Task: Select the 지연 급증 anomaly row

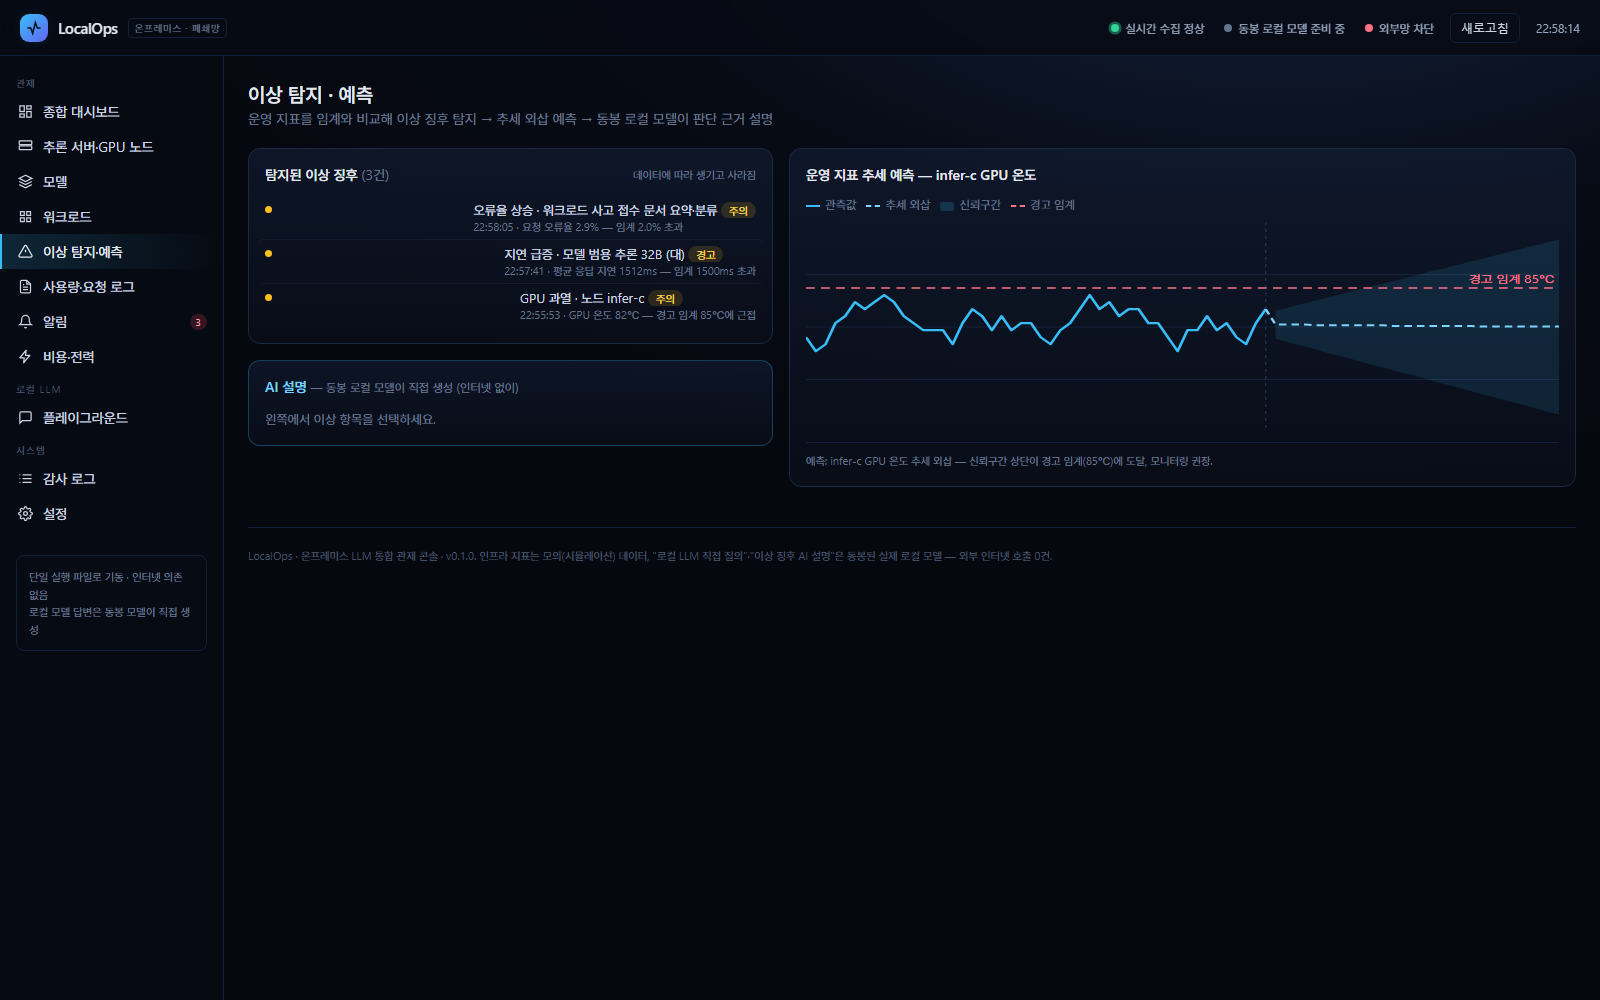Action: tap(510, 262)
